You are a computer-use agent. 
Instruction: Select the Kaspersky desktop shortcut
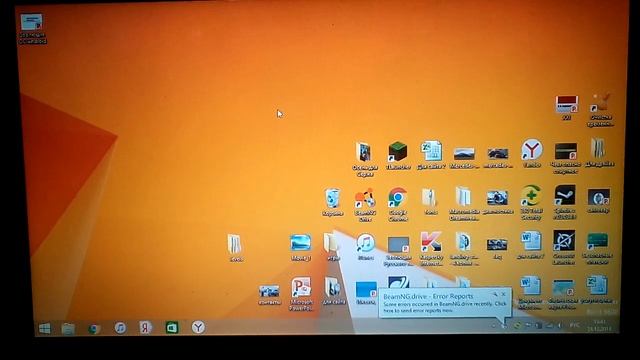coord(431,248)
